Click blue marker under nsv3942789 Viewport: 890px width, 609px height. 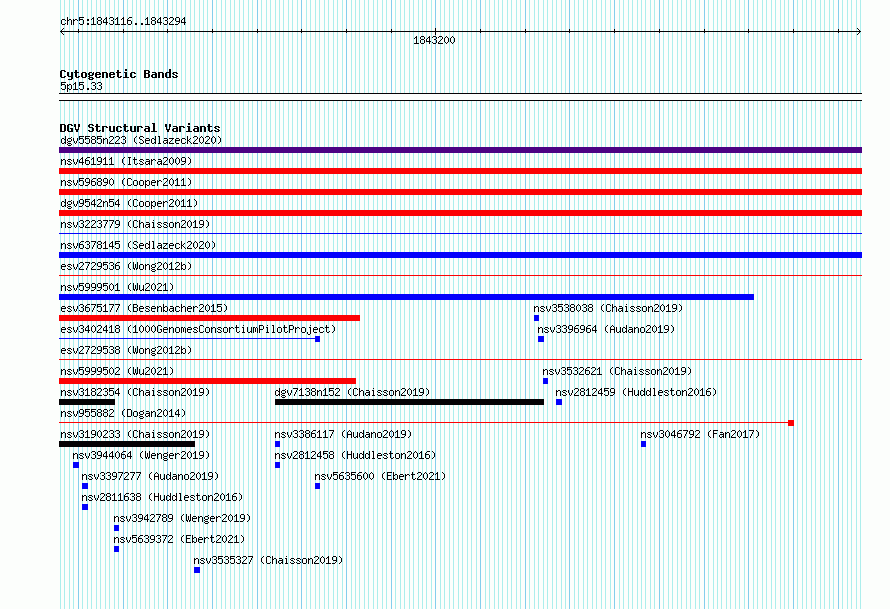coord(116,528)
